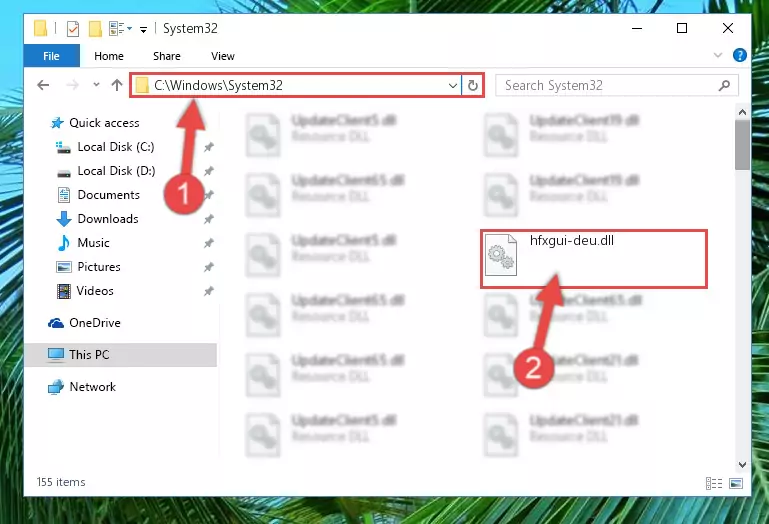Click the search magnifier icon
Image resolution: width=769 pixels, height=524 pixels.
[724, 85]
